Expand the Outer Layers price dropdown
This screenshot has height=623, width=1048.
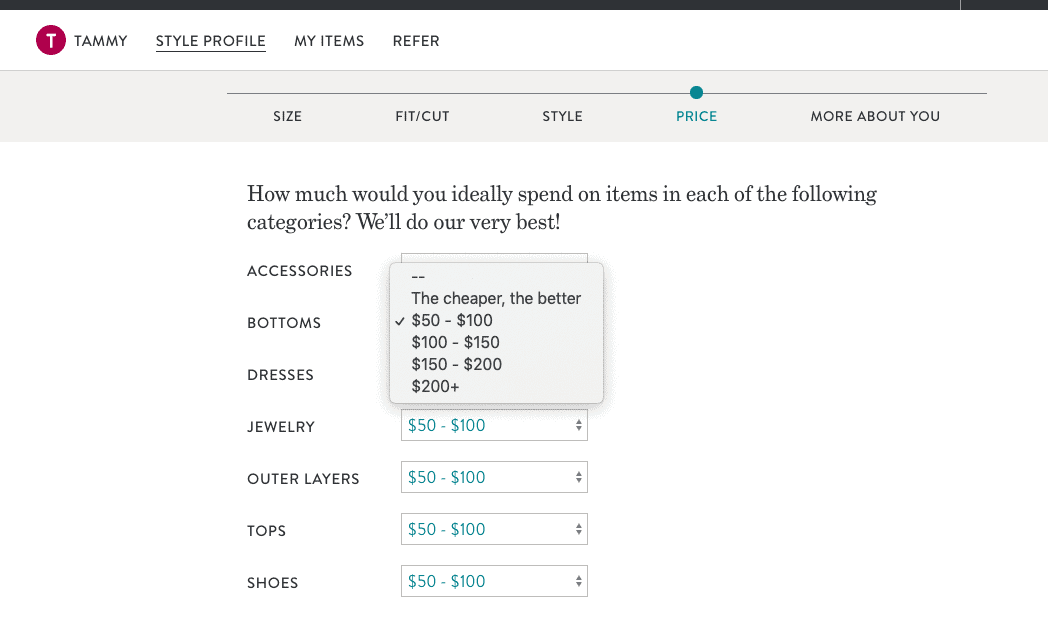point(494,477)
